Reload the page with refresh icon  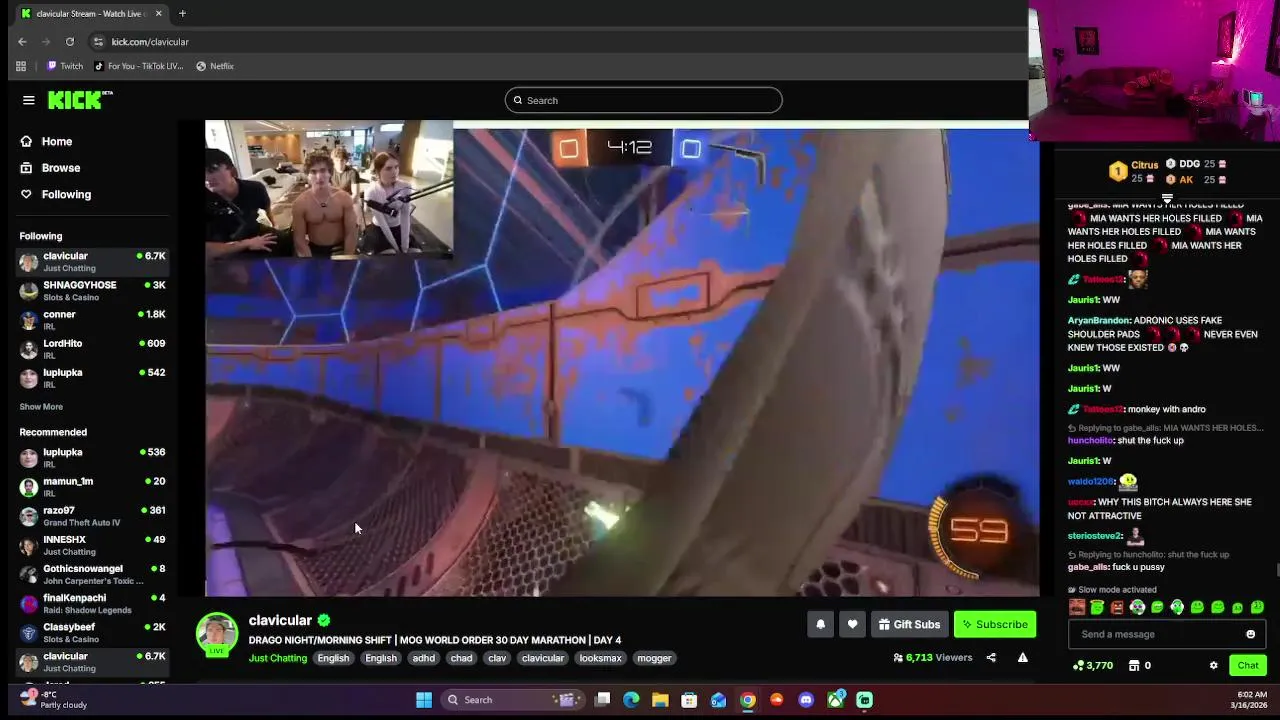pos(70,41)
